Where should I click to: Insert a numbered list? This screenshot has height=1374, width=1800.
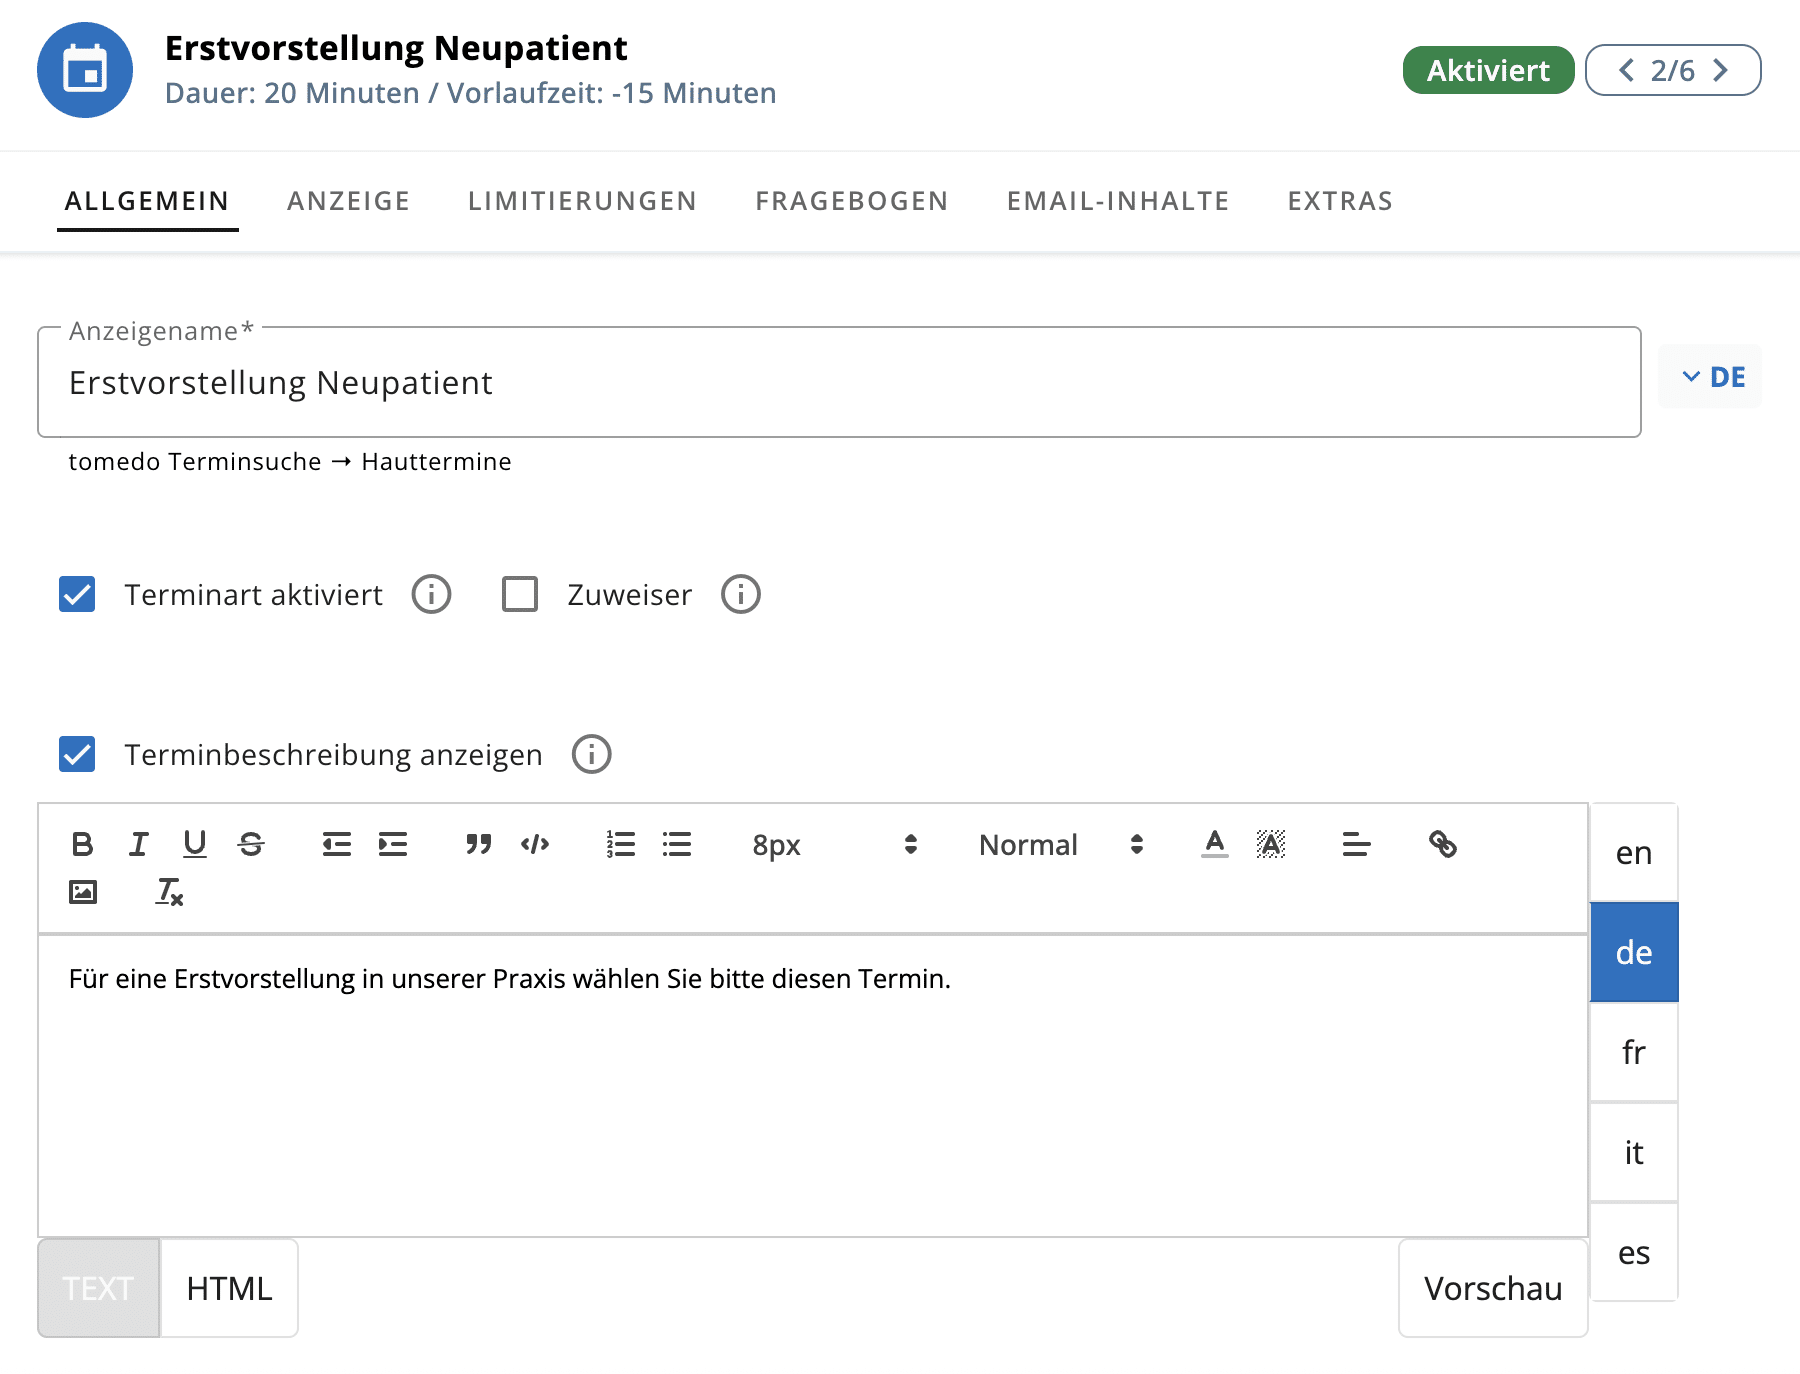620,845
